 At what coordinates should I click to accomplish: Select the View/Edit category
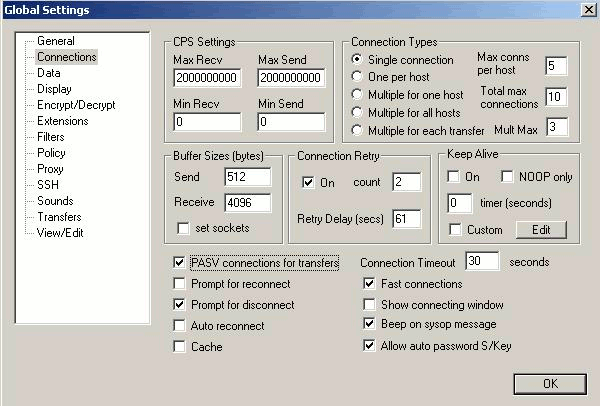click(x=61, y=233)
